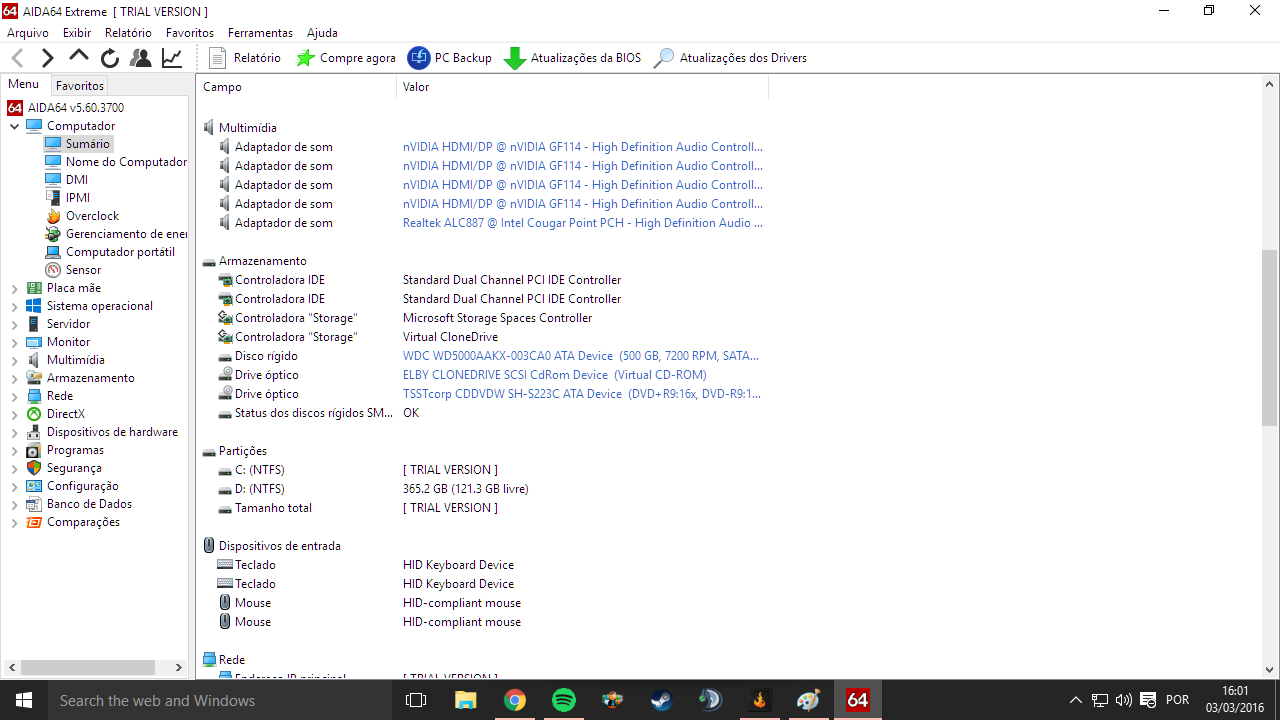Open the Windows Start button
The image size is (1280, 720).
[x=24, y=700]
